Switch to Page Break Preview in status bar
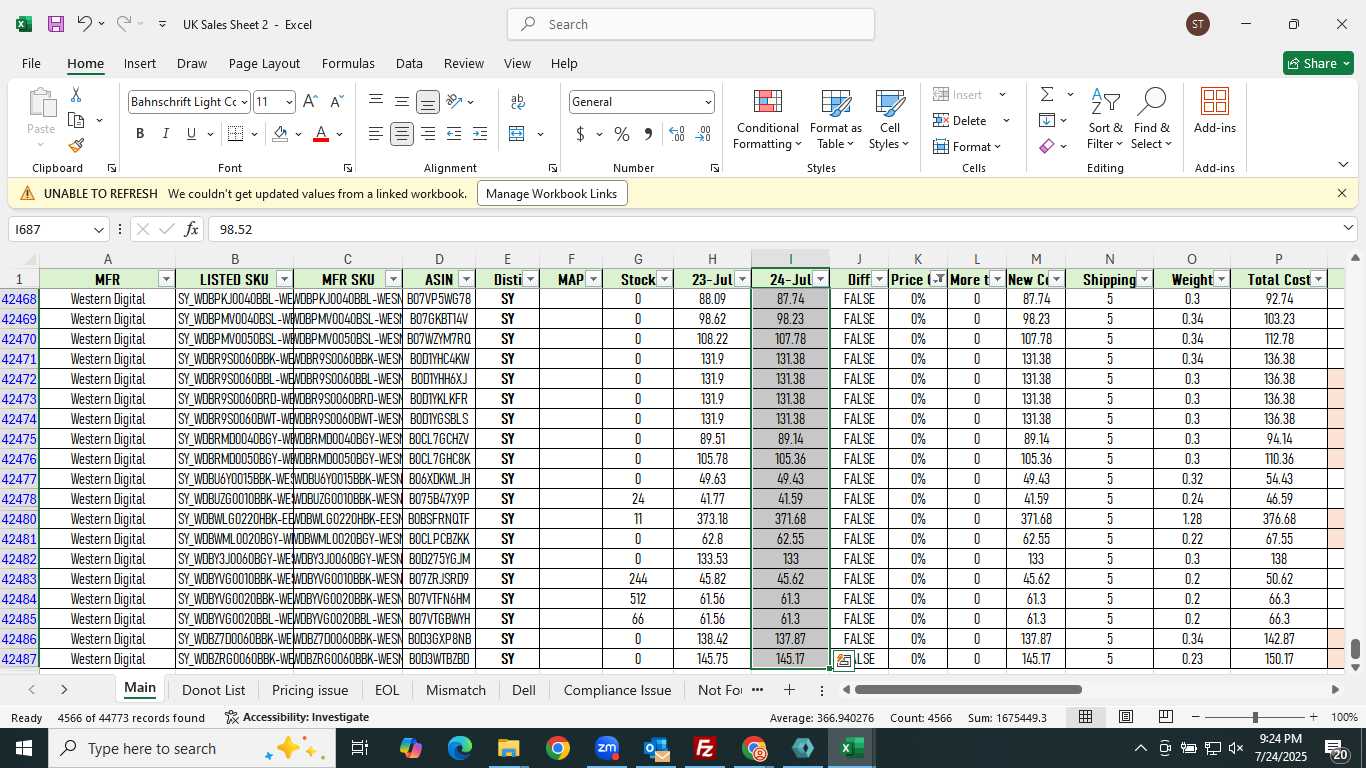 (x=1166, y=717)
